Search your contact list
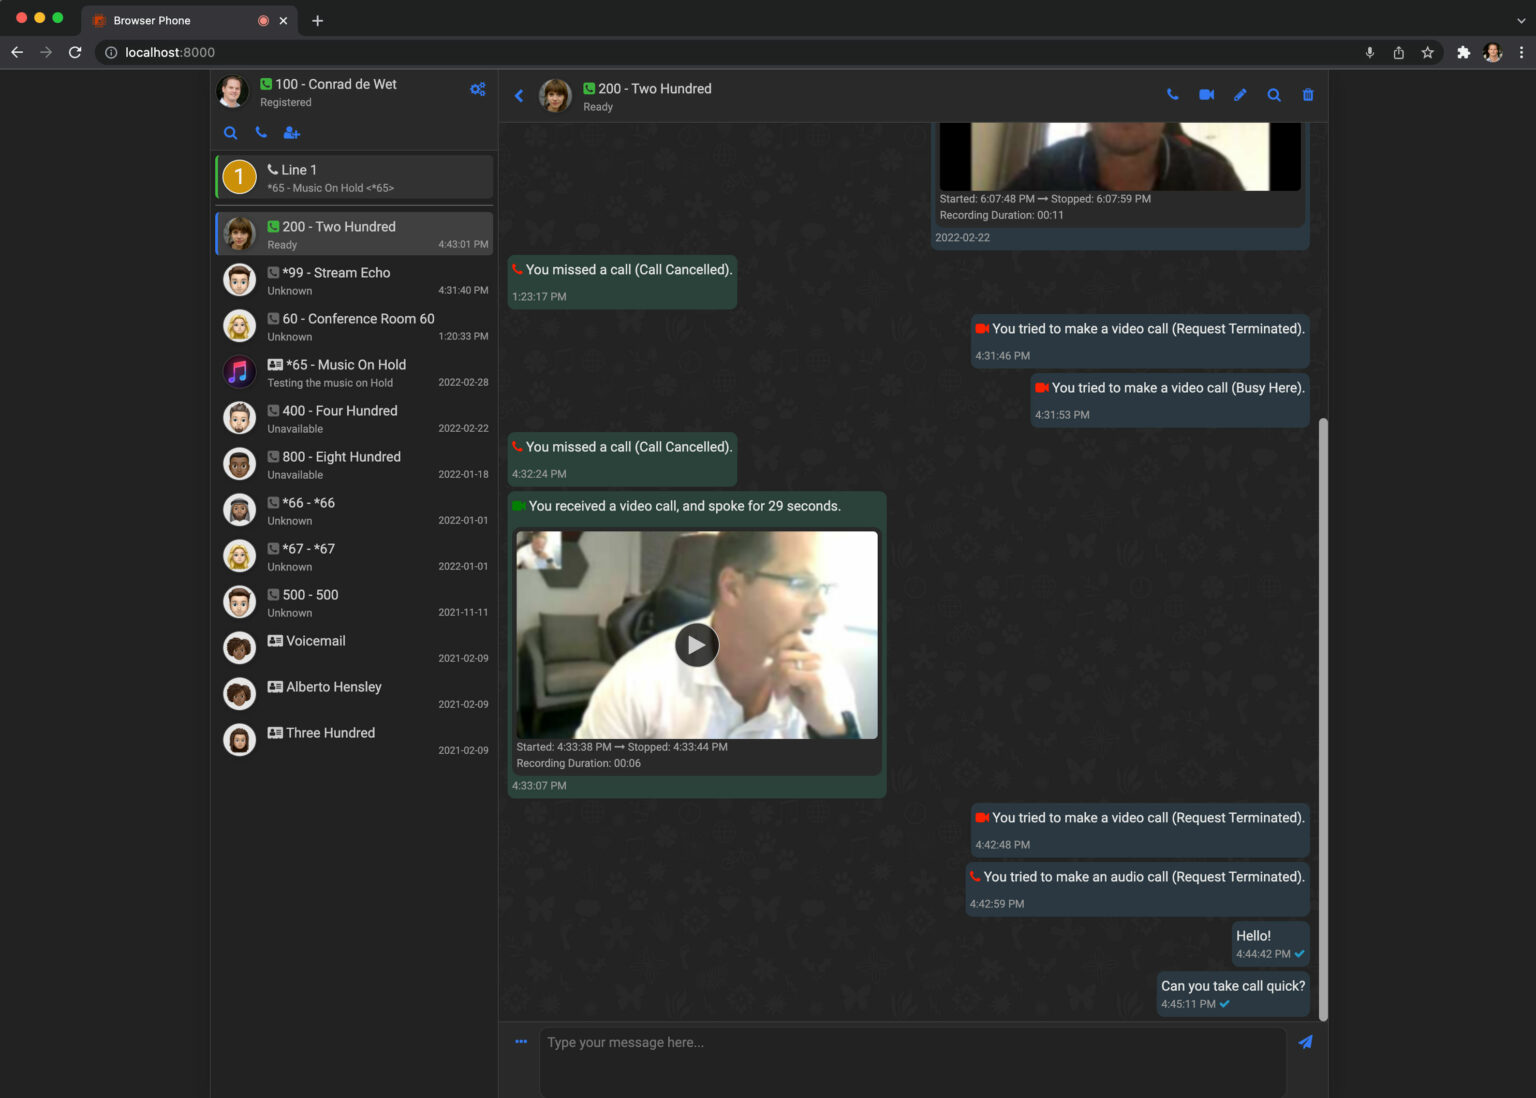Viewport: 1536px width, 1098px height. click(x=231, y=132)
